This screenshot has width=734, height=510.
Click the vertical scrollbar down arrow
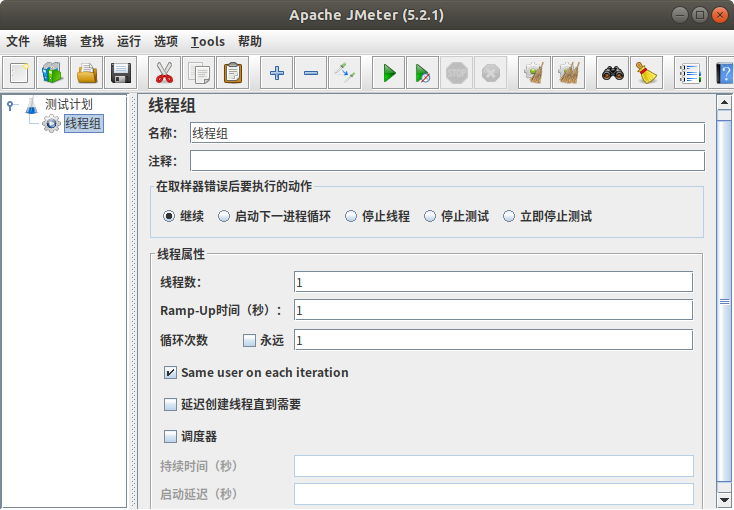(724, 500)
